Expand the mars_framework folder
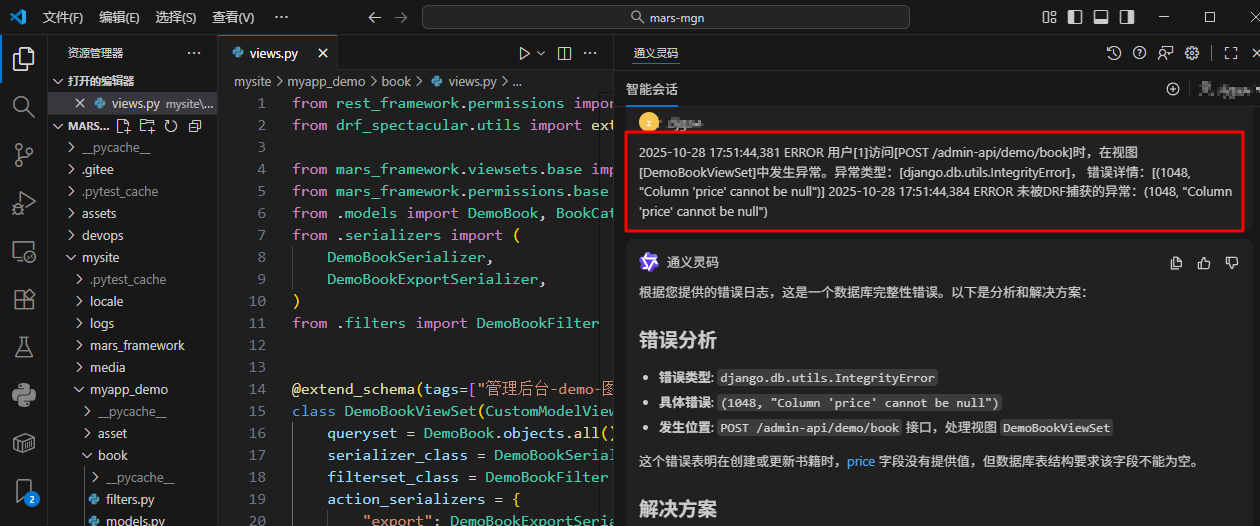 coord(137,345)
